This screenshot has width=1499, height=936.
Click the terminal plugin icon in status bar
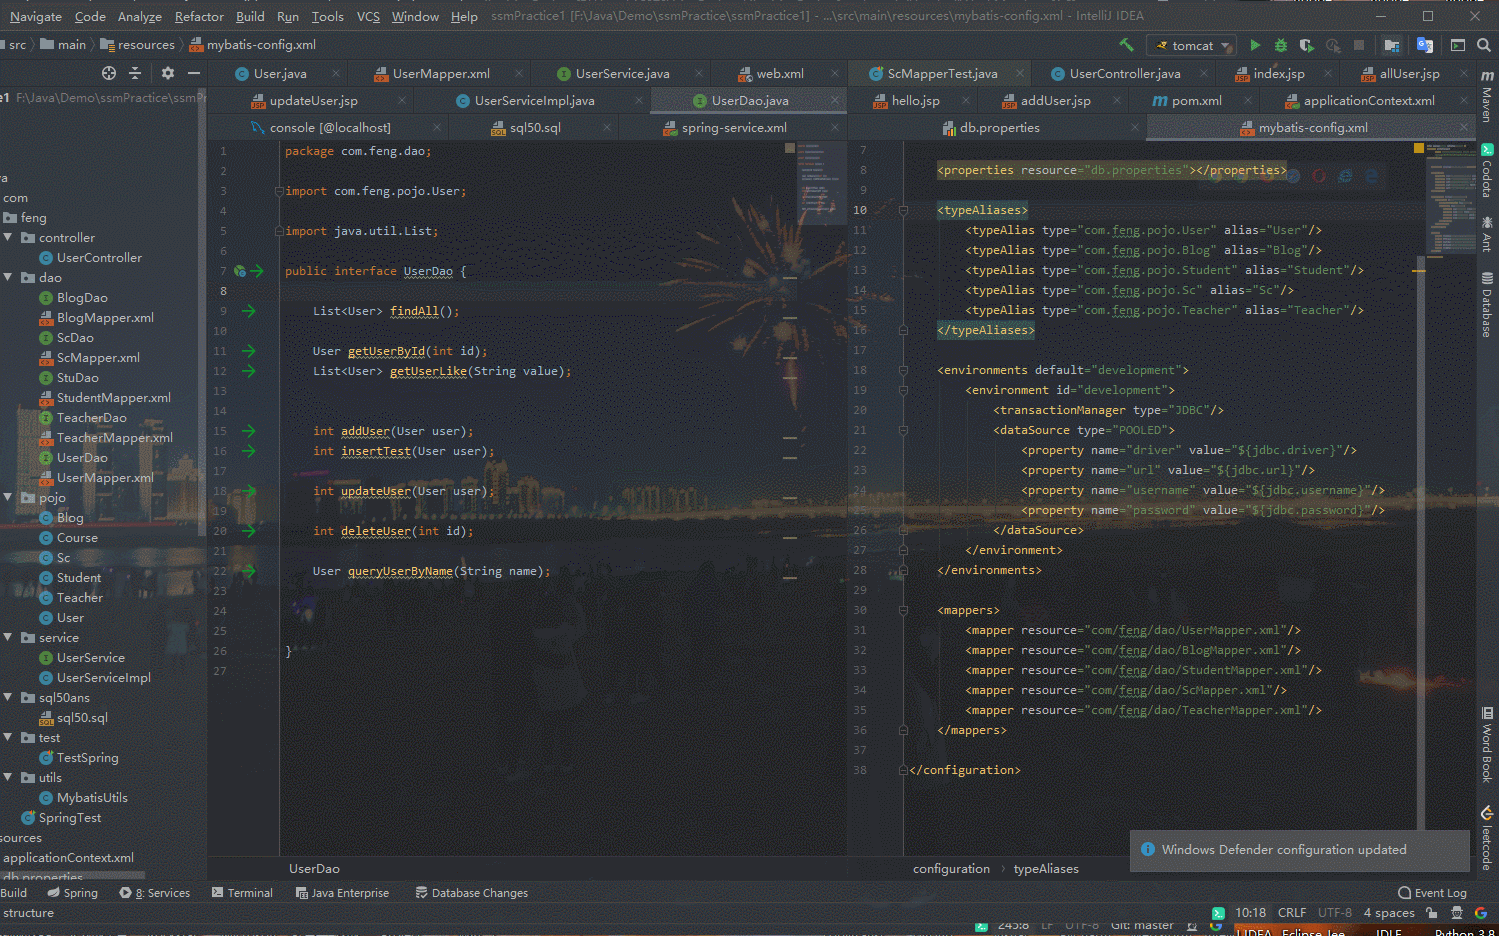click(1218, 913)
